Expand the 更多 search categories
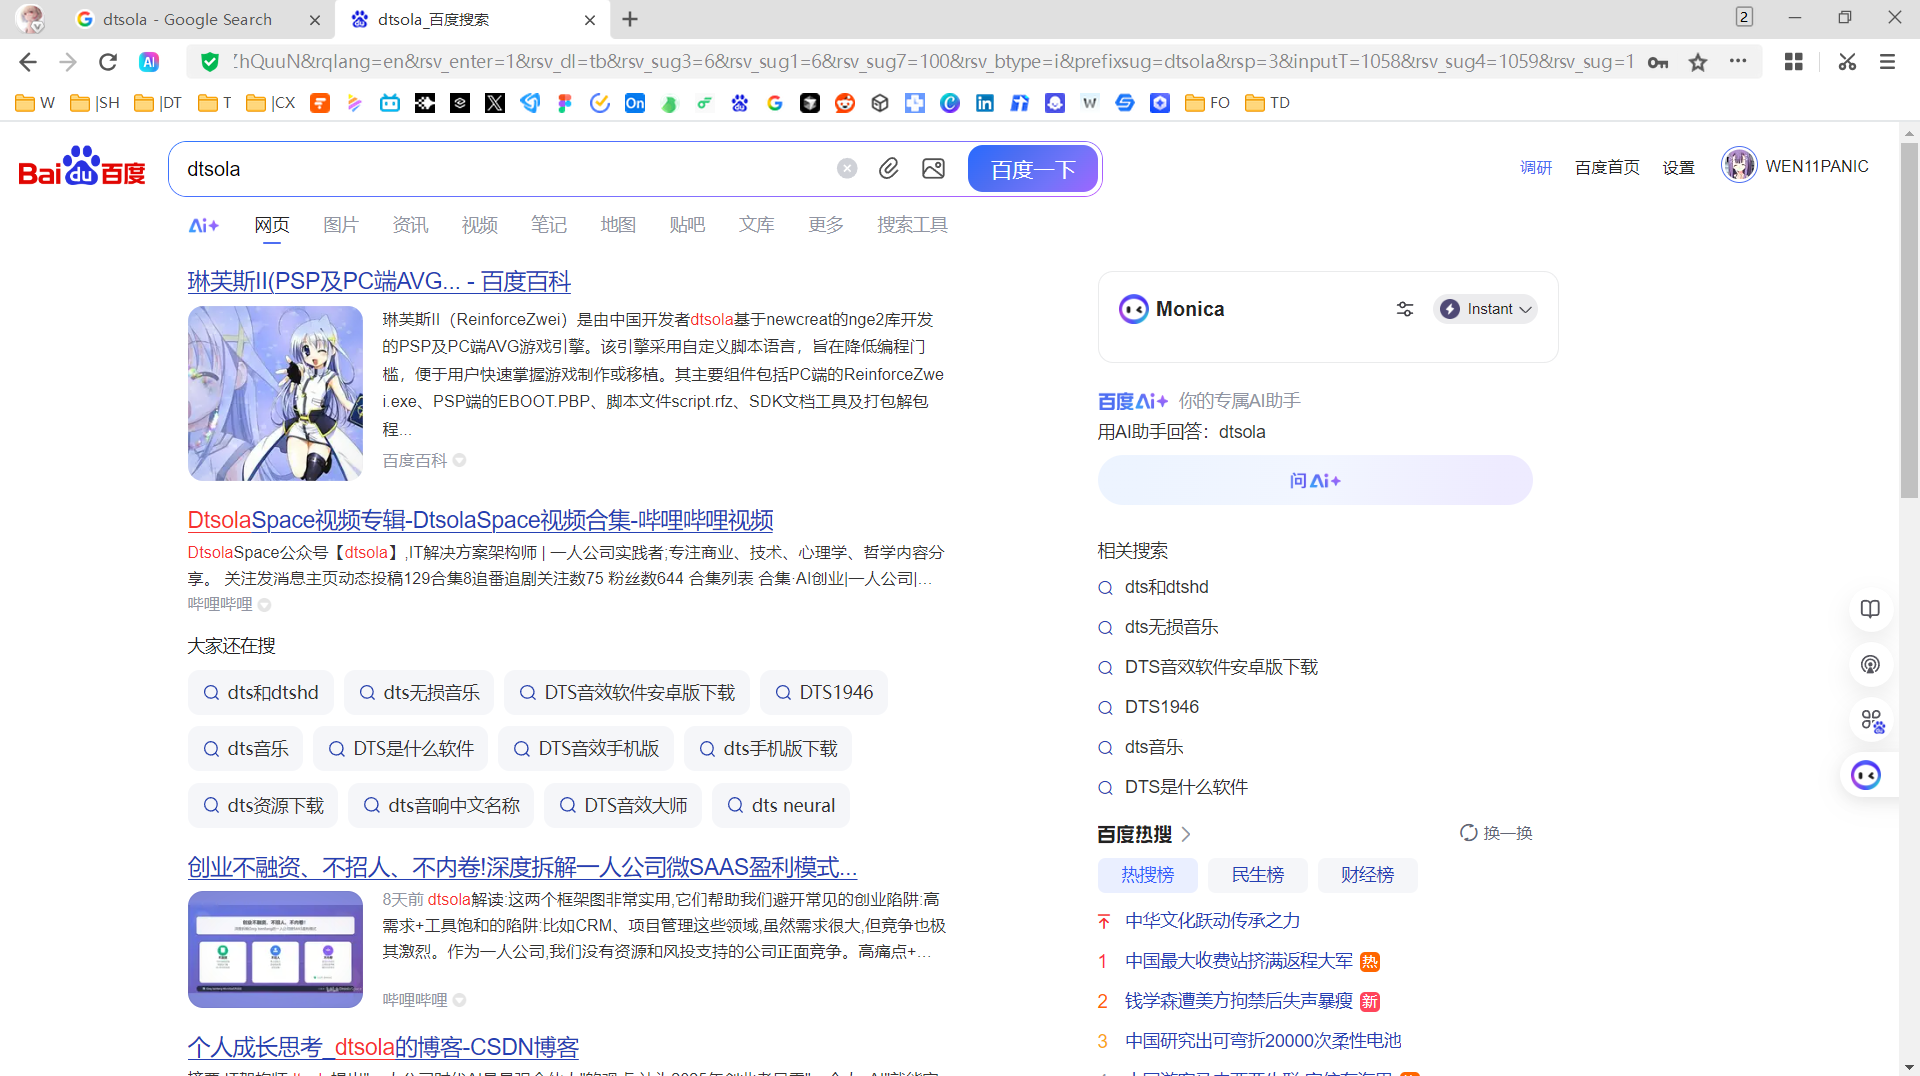This screenshot has height=1076, width=1920. pos(825,225)
